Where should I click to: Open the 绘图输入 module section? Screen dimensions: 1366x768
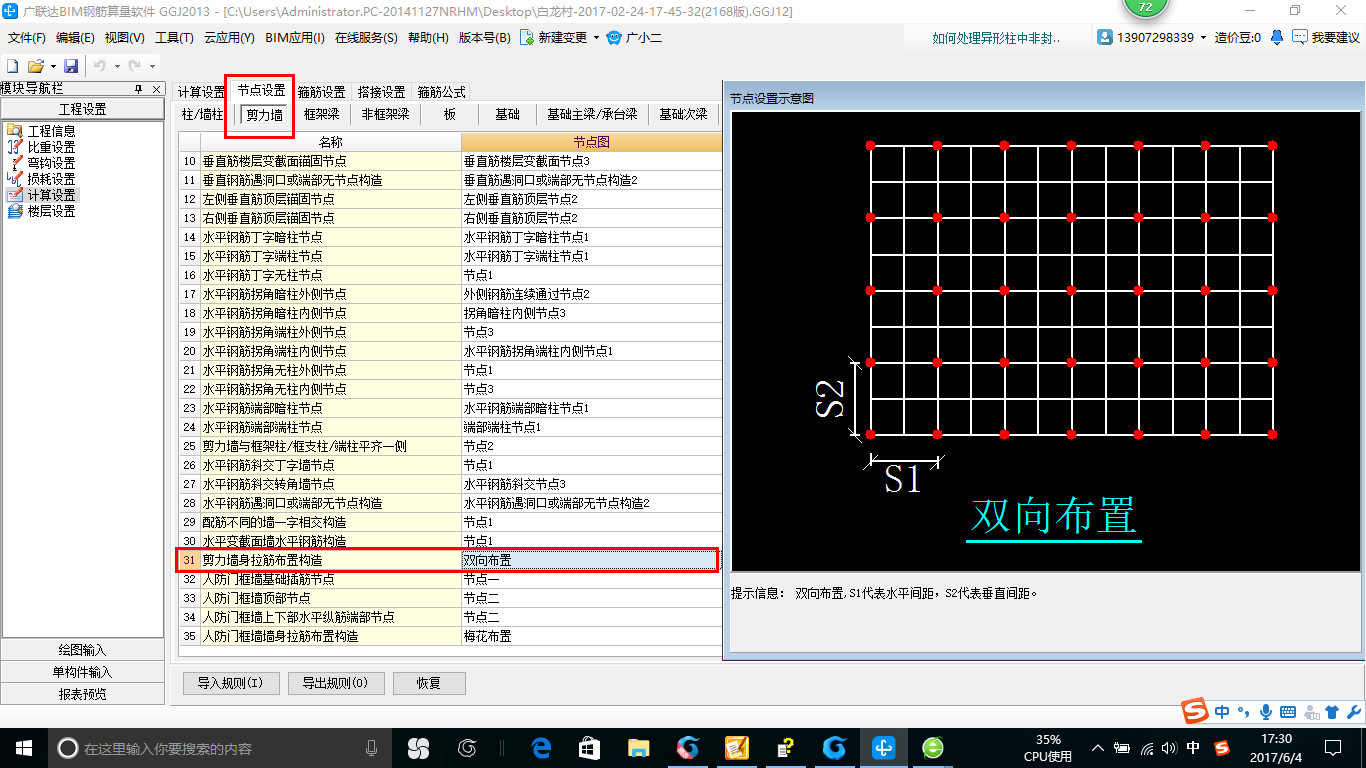(82, 650)
